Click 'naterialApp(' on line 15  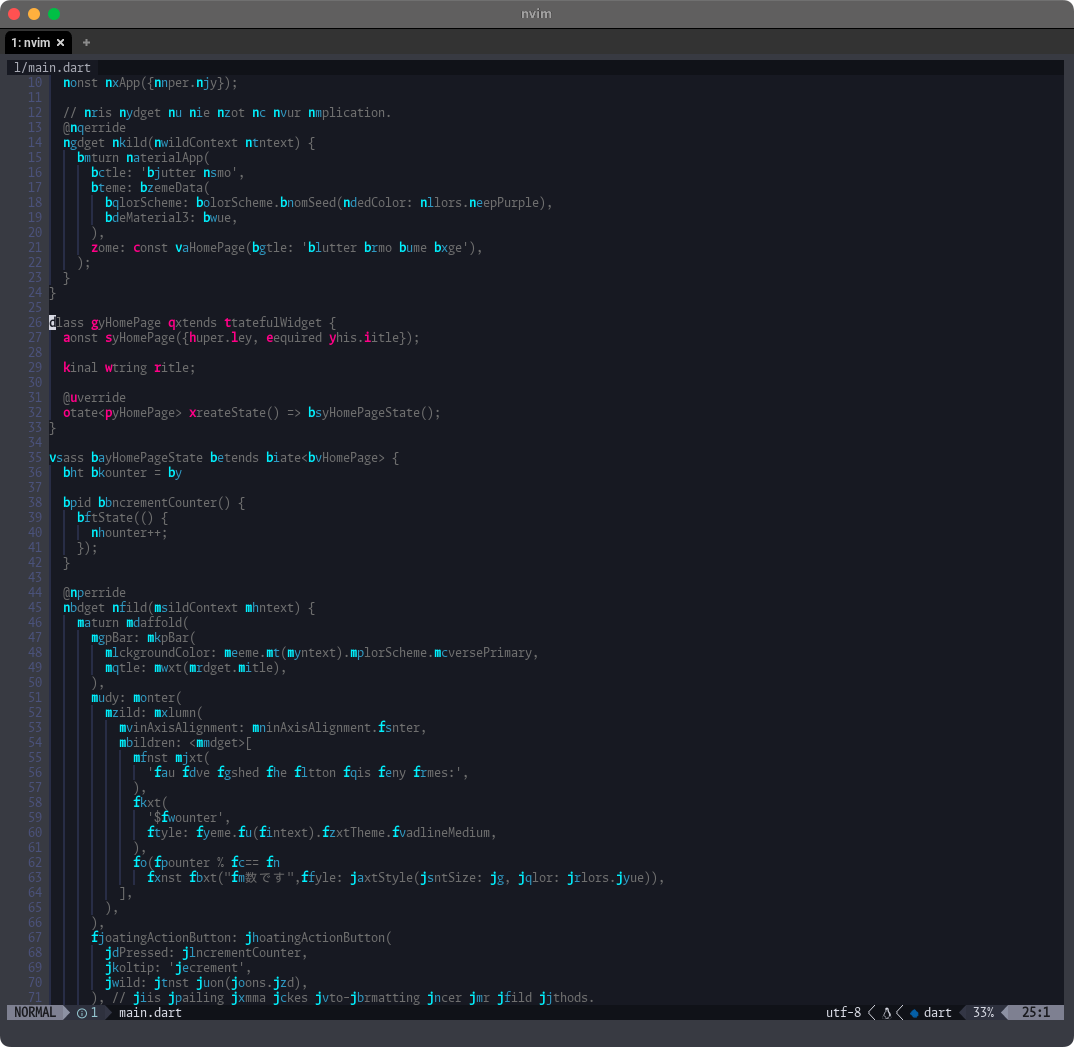click(x=168, y=157)
